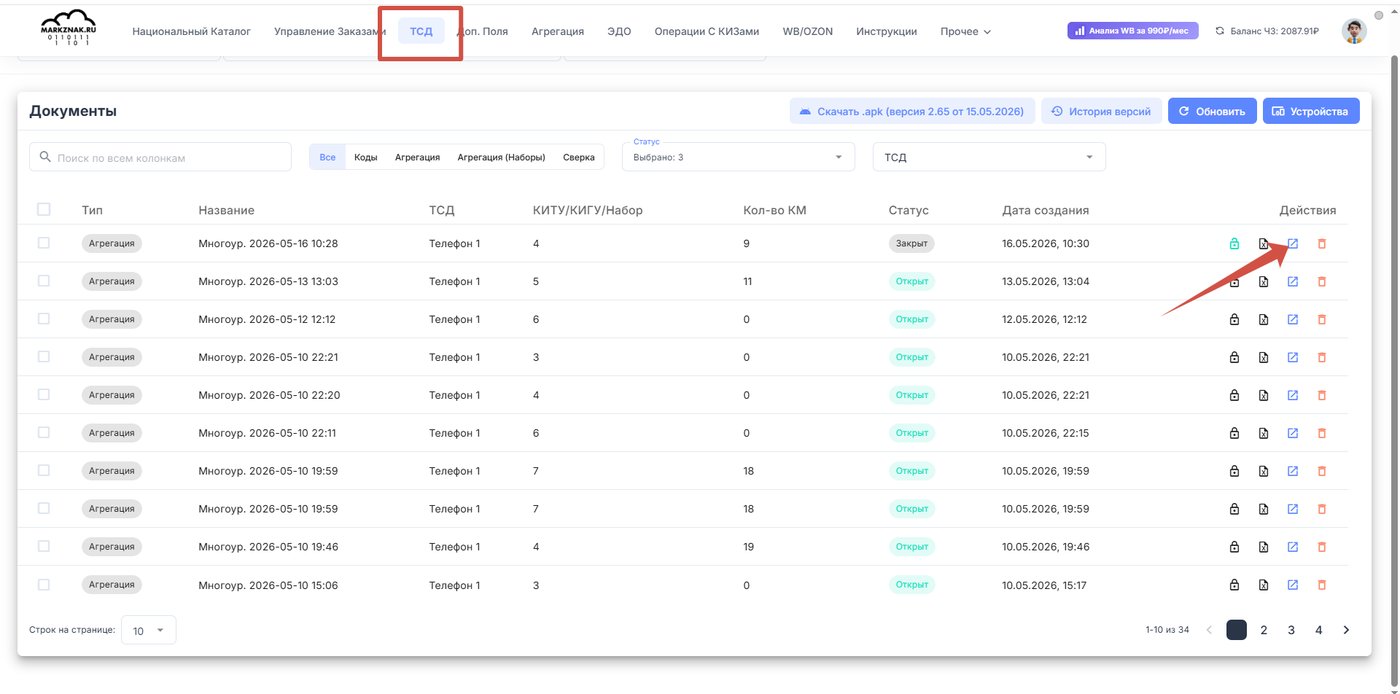This screenshot has width=1400, height=694.
Task: Click lock icon for Многоур. 2026-05-10 19:46
Action: [1234, 547]
